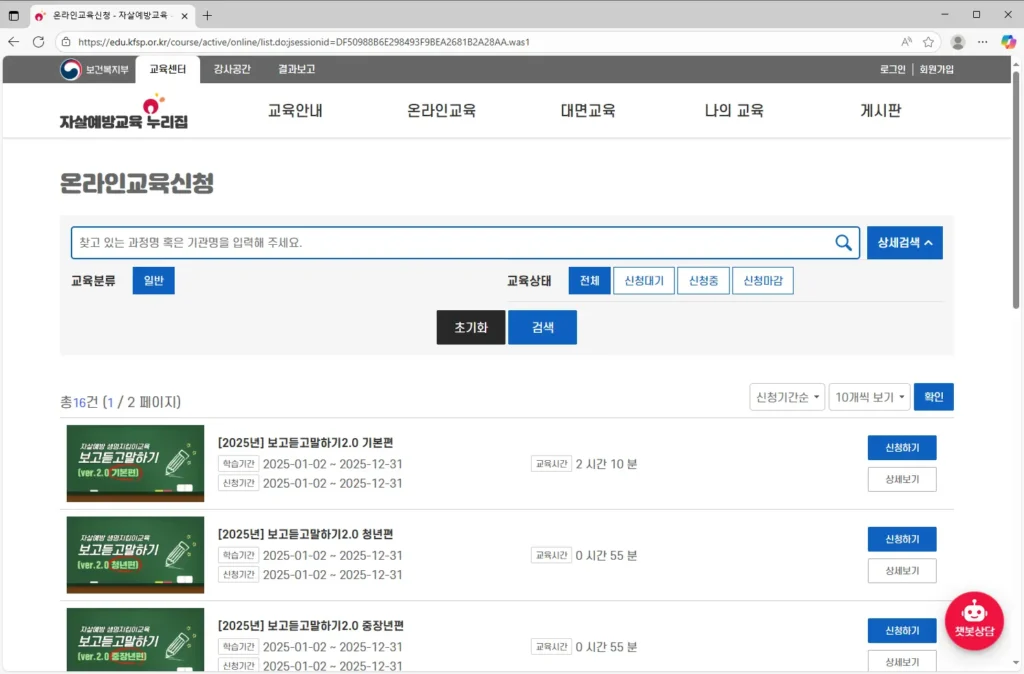This screenshot has width=1024, height=674.
Task: Select the 신청대기 education status filter
Action: click(x=643, y=280)
